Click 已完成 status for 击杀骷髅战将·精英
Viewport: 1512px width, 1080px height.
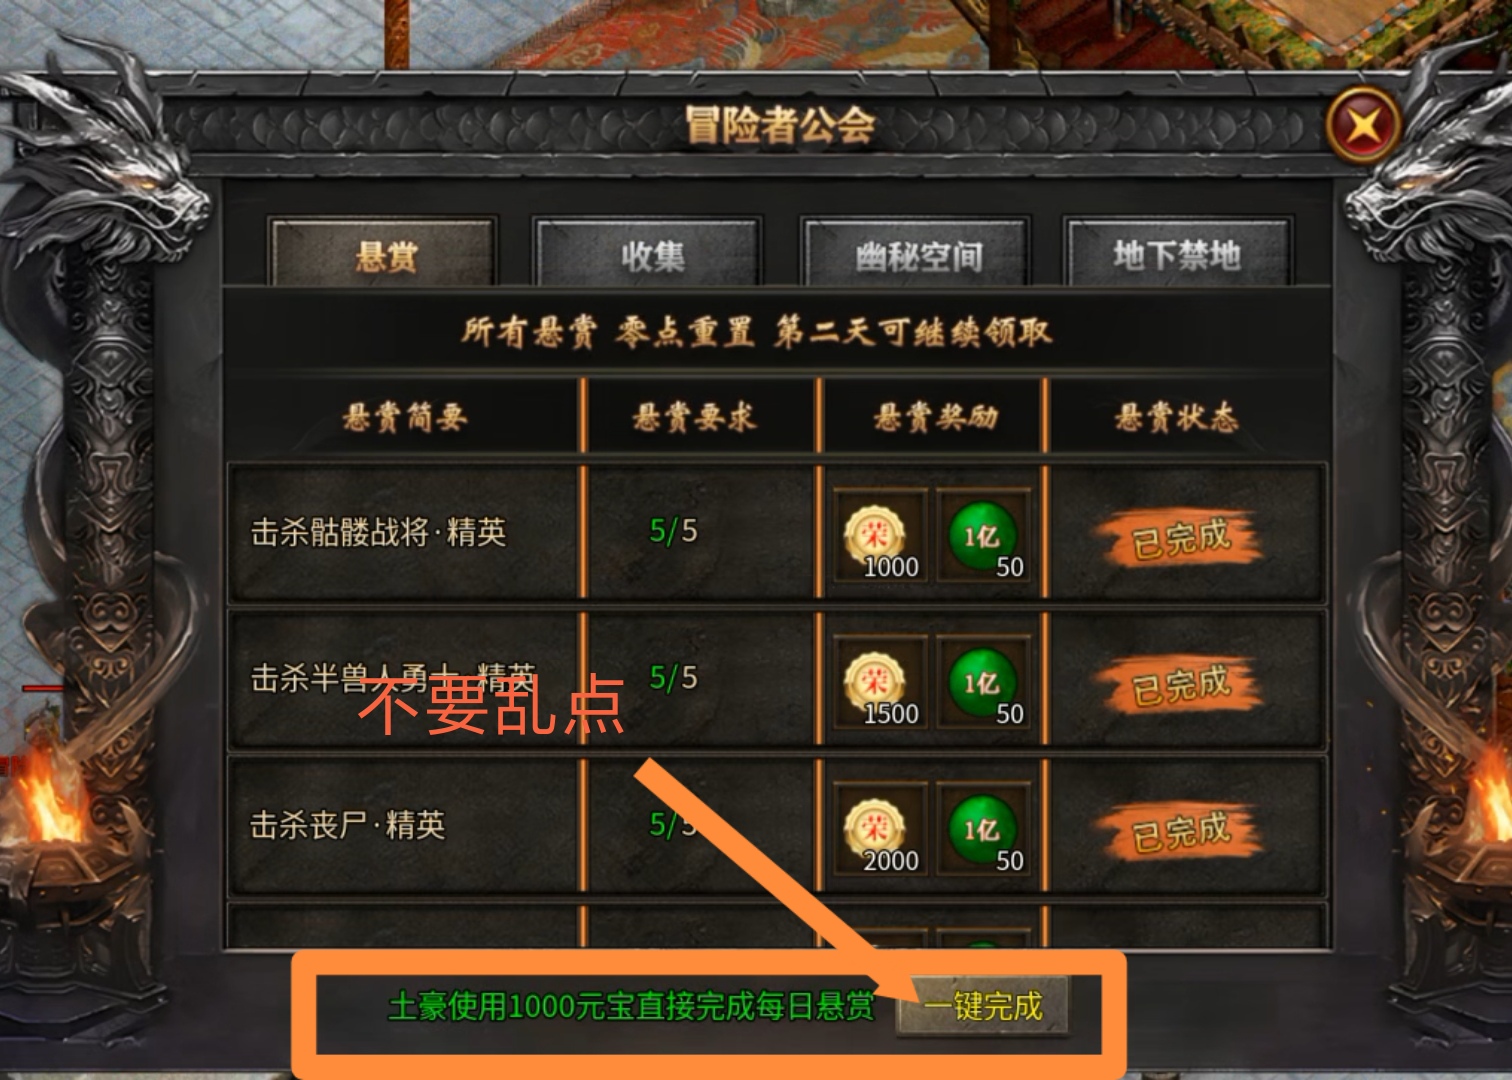[x=1180, y=538]
